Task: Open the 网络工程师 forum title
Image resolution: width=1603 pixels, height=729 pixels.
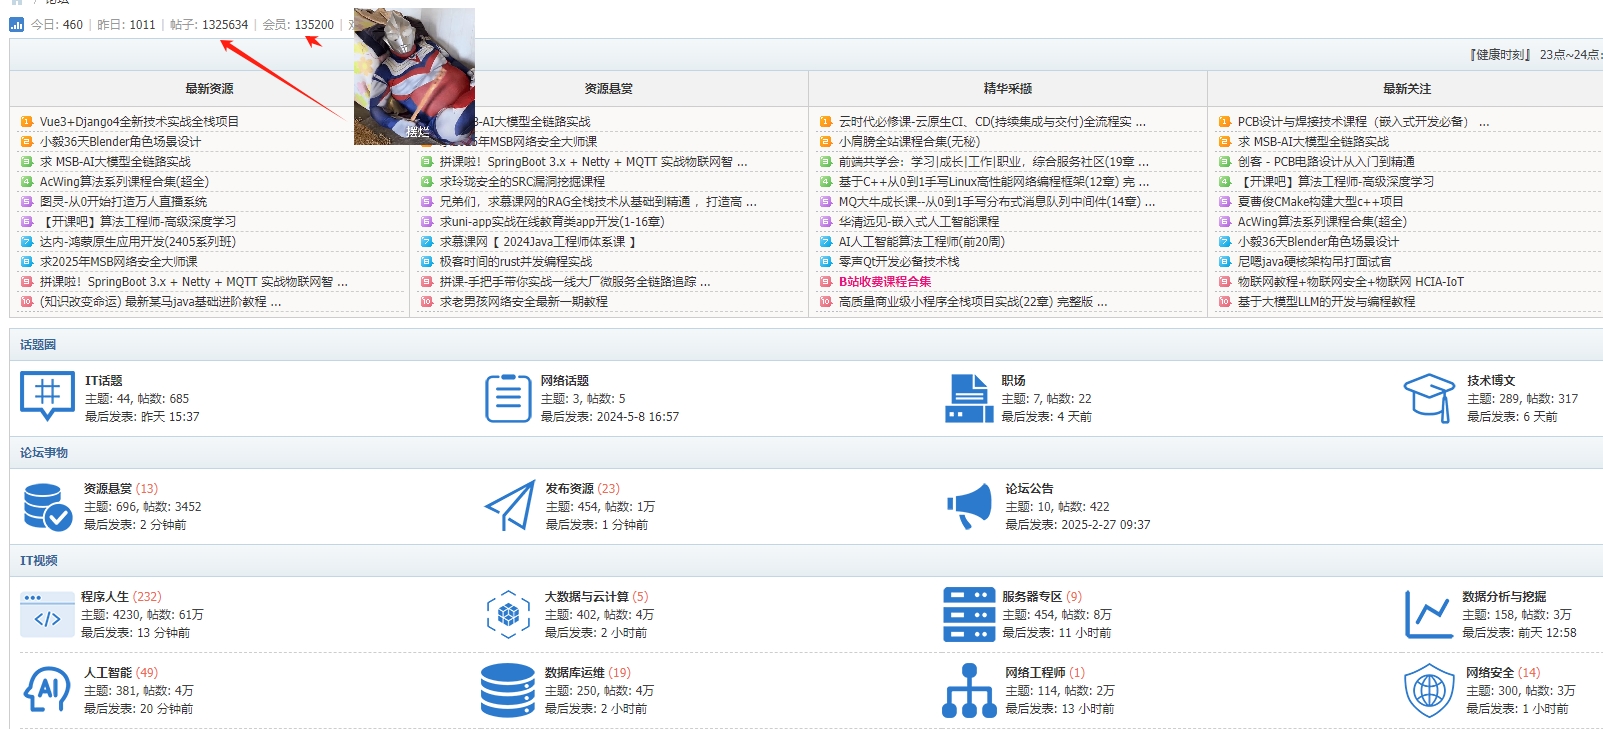Action: (1035, 673)
